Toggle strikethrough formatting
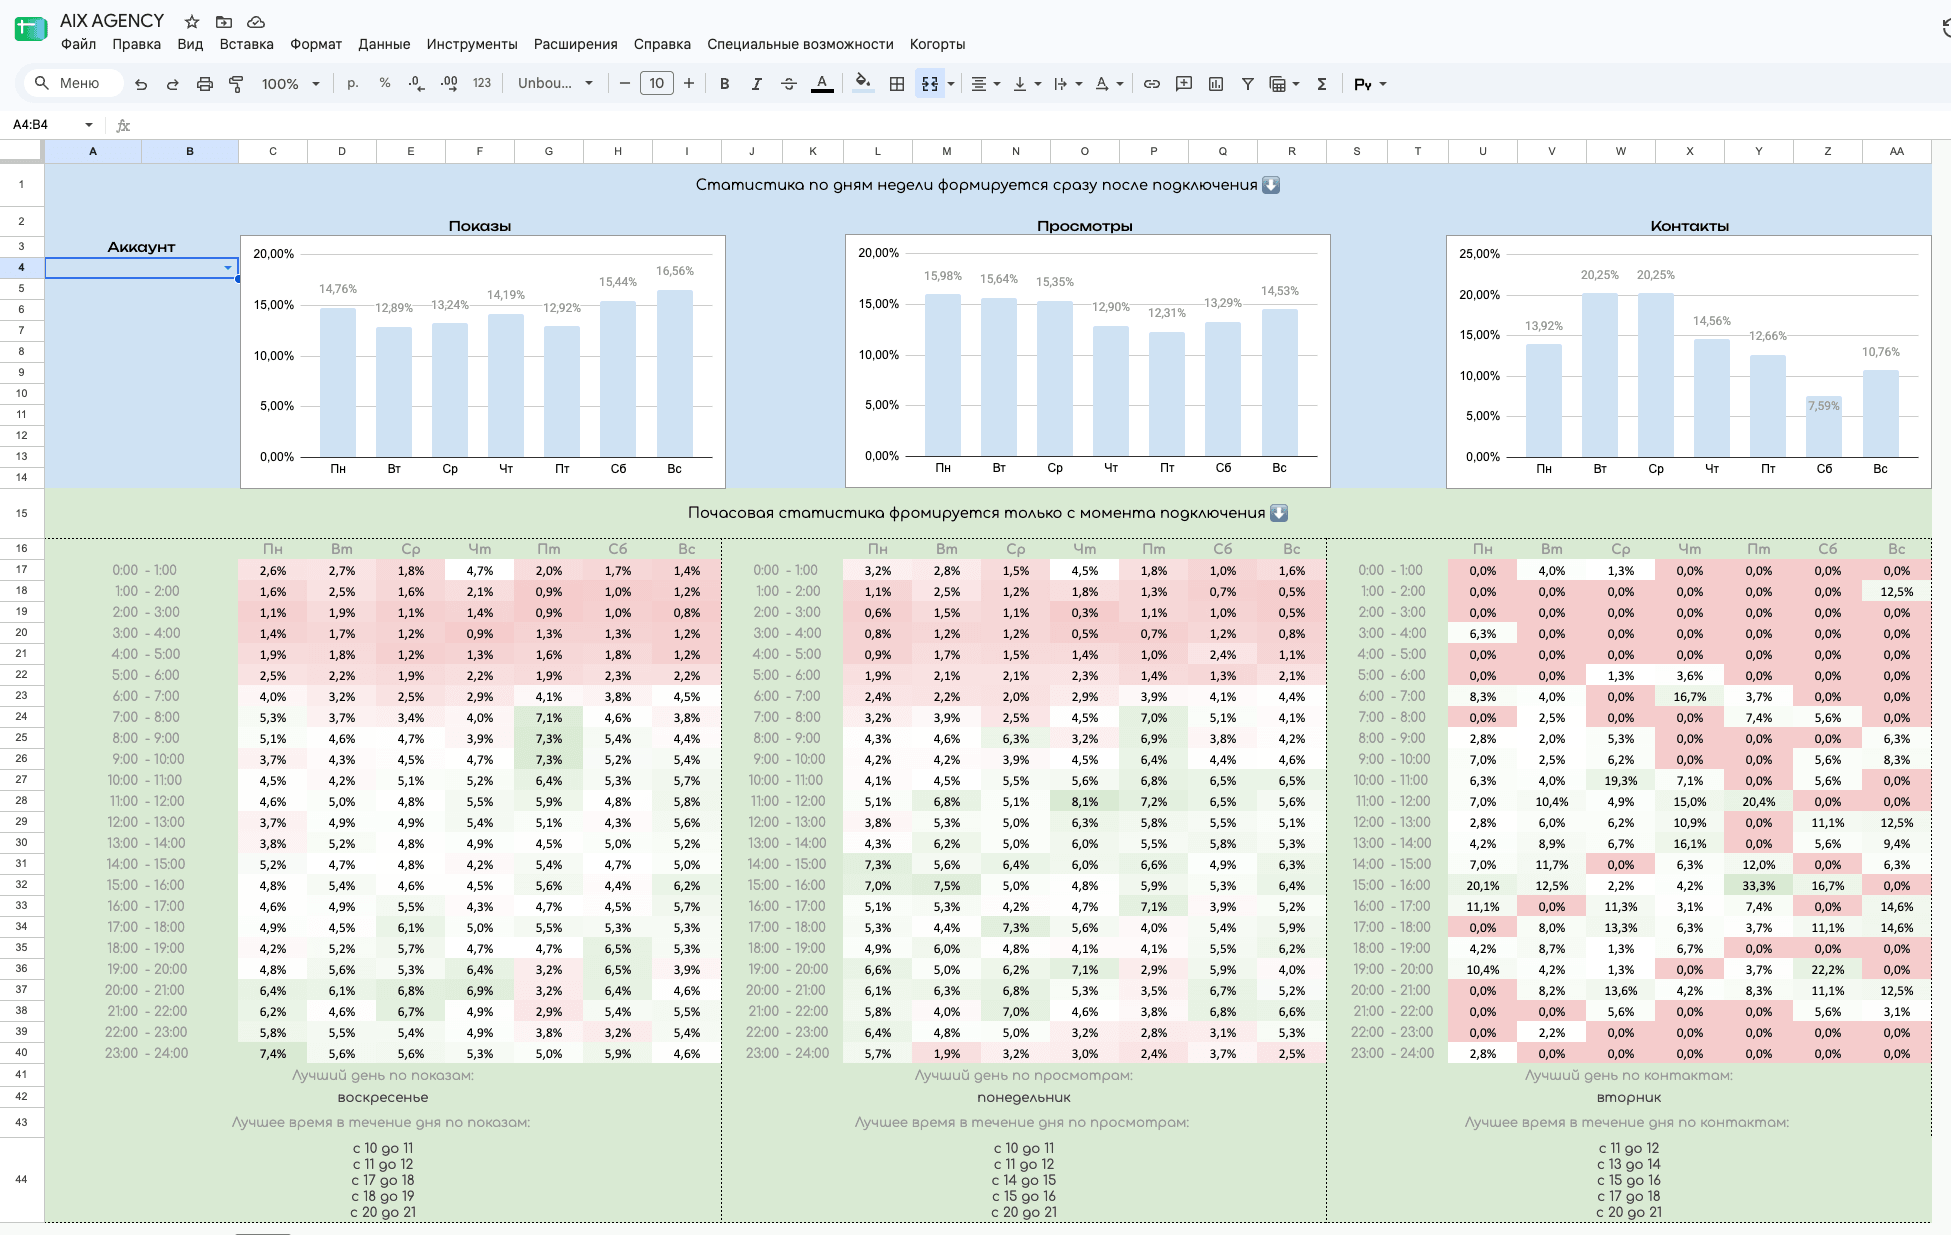The image size is (1951, 1235). point(788,84)
